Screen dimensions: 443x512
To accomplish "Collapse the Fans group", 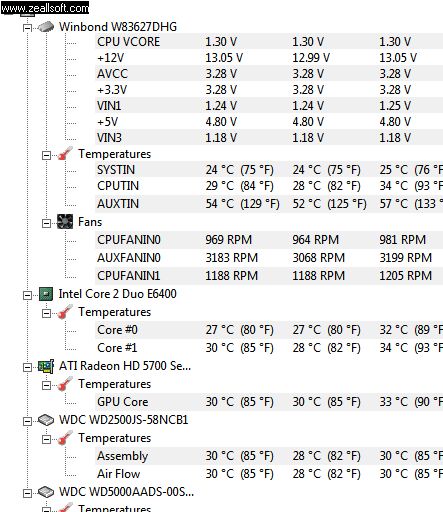I will click(46, 223).
